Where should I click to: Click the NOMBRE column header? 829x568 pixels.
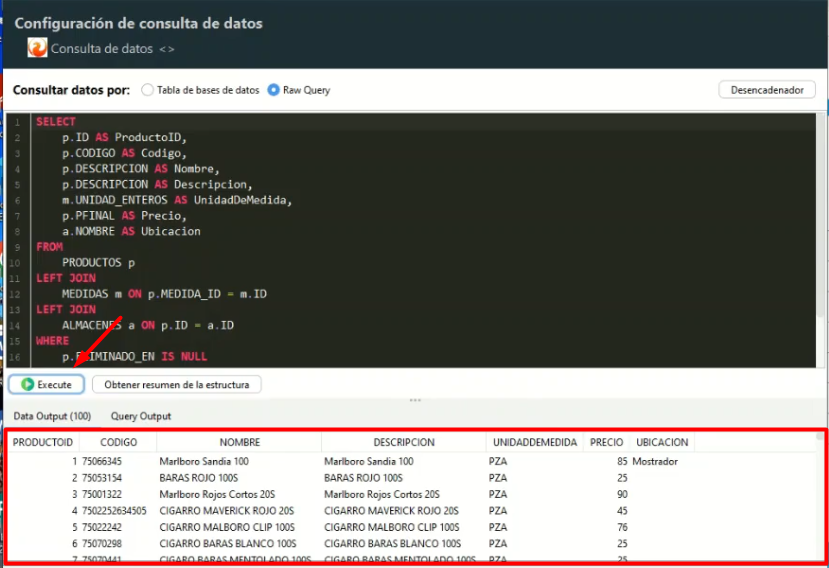pyautogui.click(x=239, y=442)
